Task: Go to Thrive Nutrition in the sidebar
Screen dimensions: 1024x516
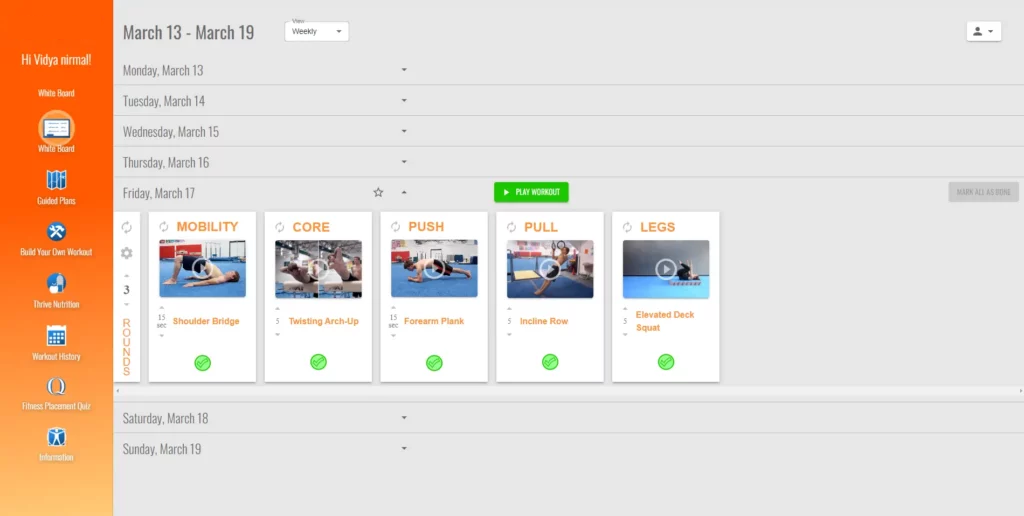Action: pyautogui.click(x=56, y=284)
